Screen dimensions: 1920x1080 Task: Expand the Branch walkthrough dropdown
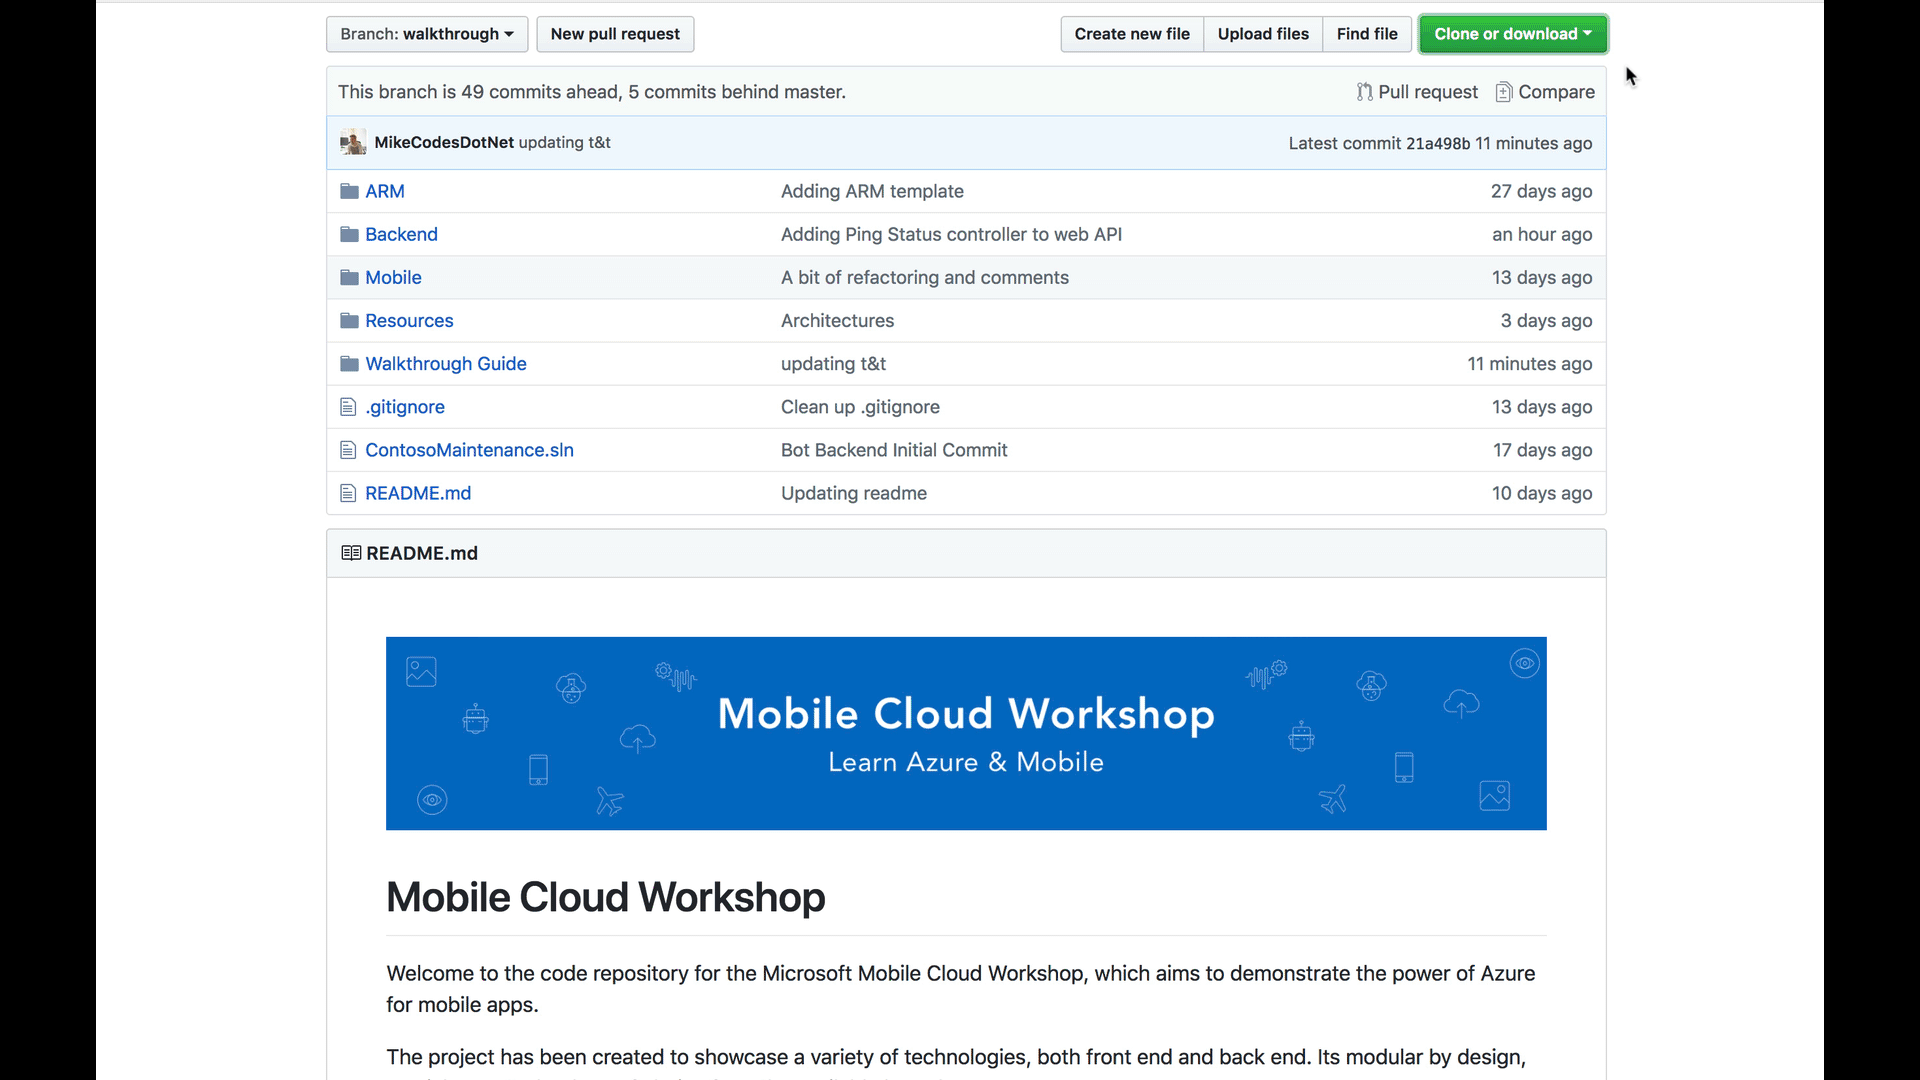coord(423,33)
